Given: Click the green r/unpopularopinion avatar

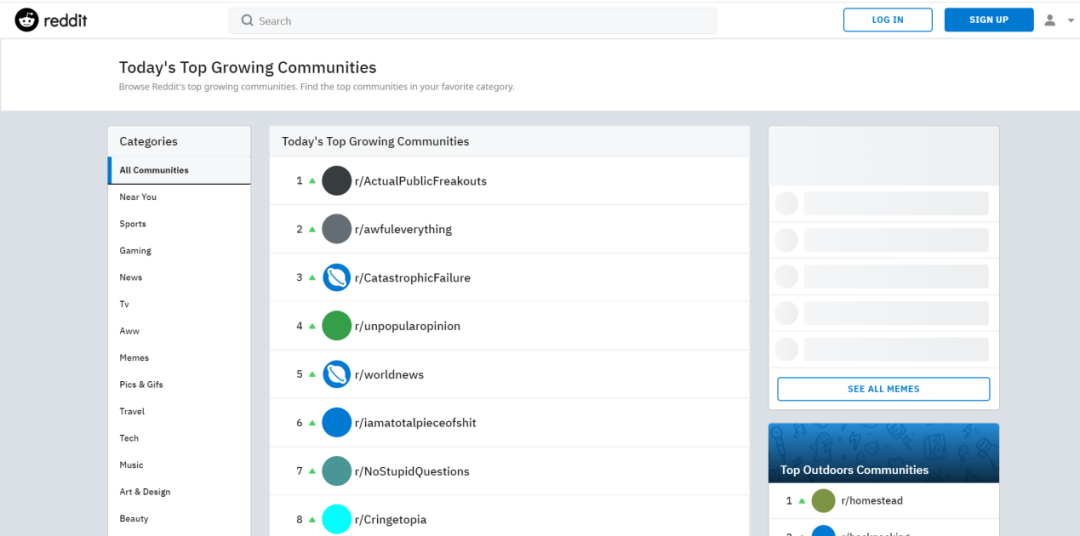Looking at the screenshot, I should (337, 326).
